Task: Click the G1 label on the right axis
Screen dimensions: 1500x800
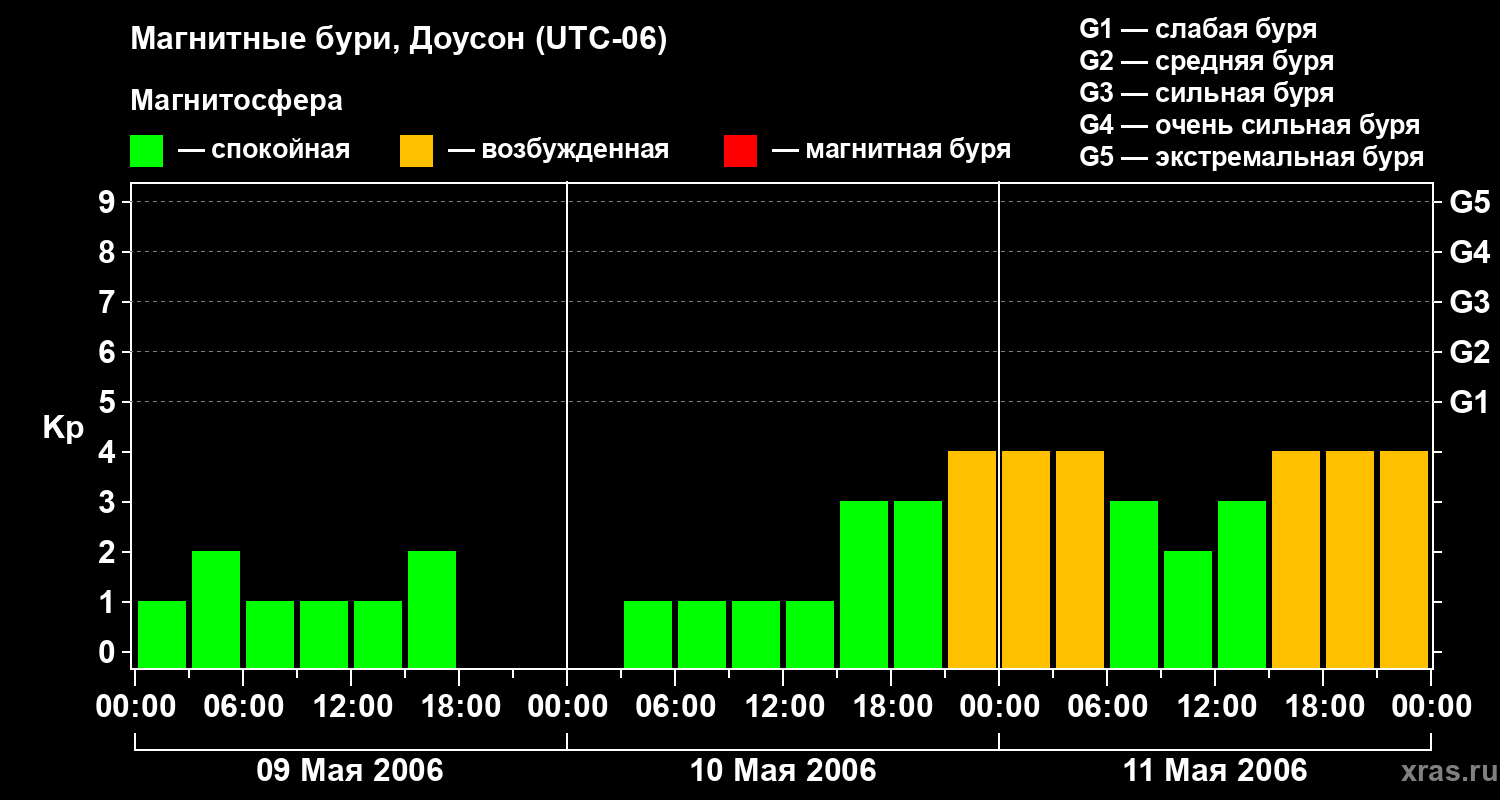Action: click(1469, 402)
